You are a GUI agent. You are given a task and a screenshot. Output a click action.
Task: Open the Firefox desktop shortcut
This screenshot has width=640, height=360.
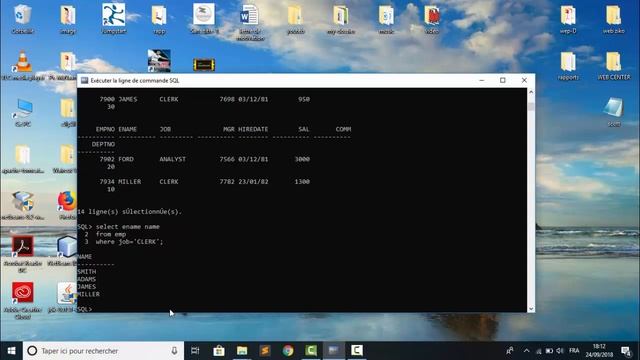[67, 201]
